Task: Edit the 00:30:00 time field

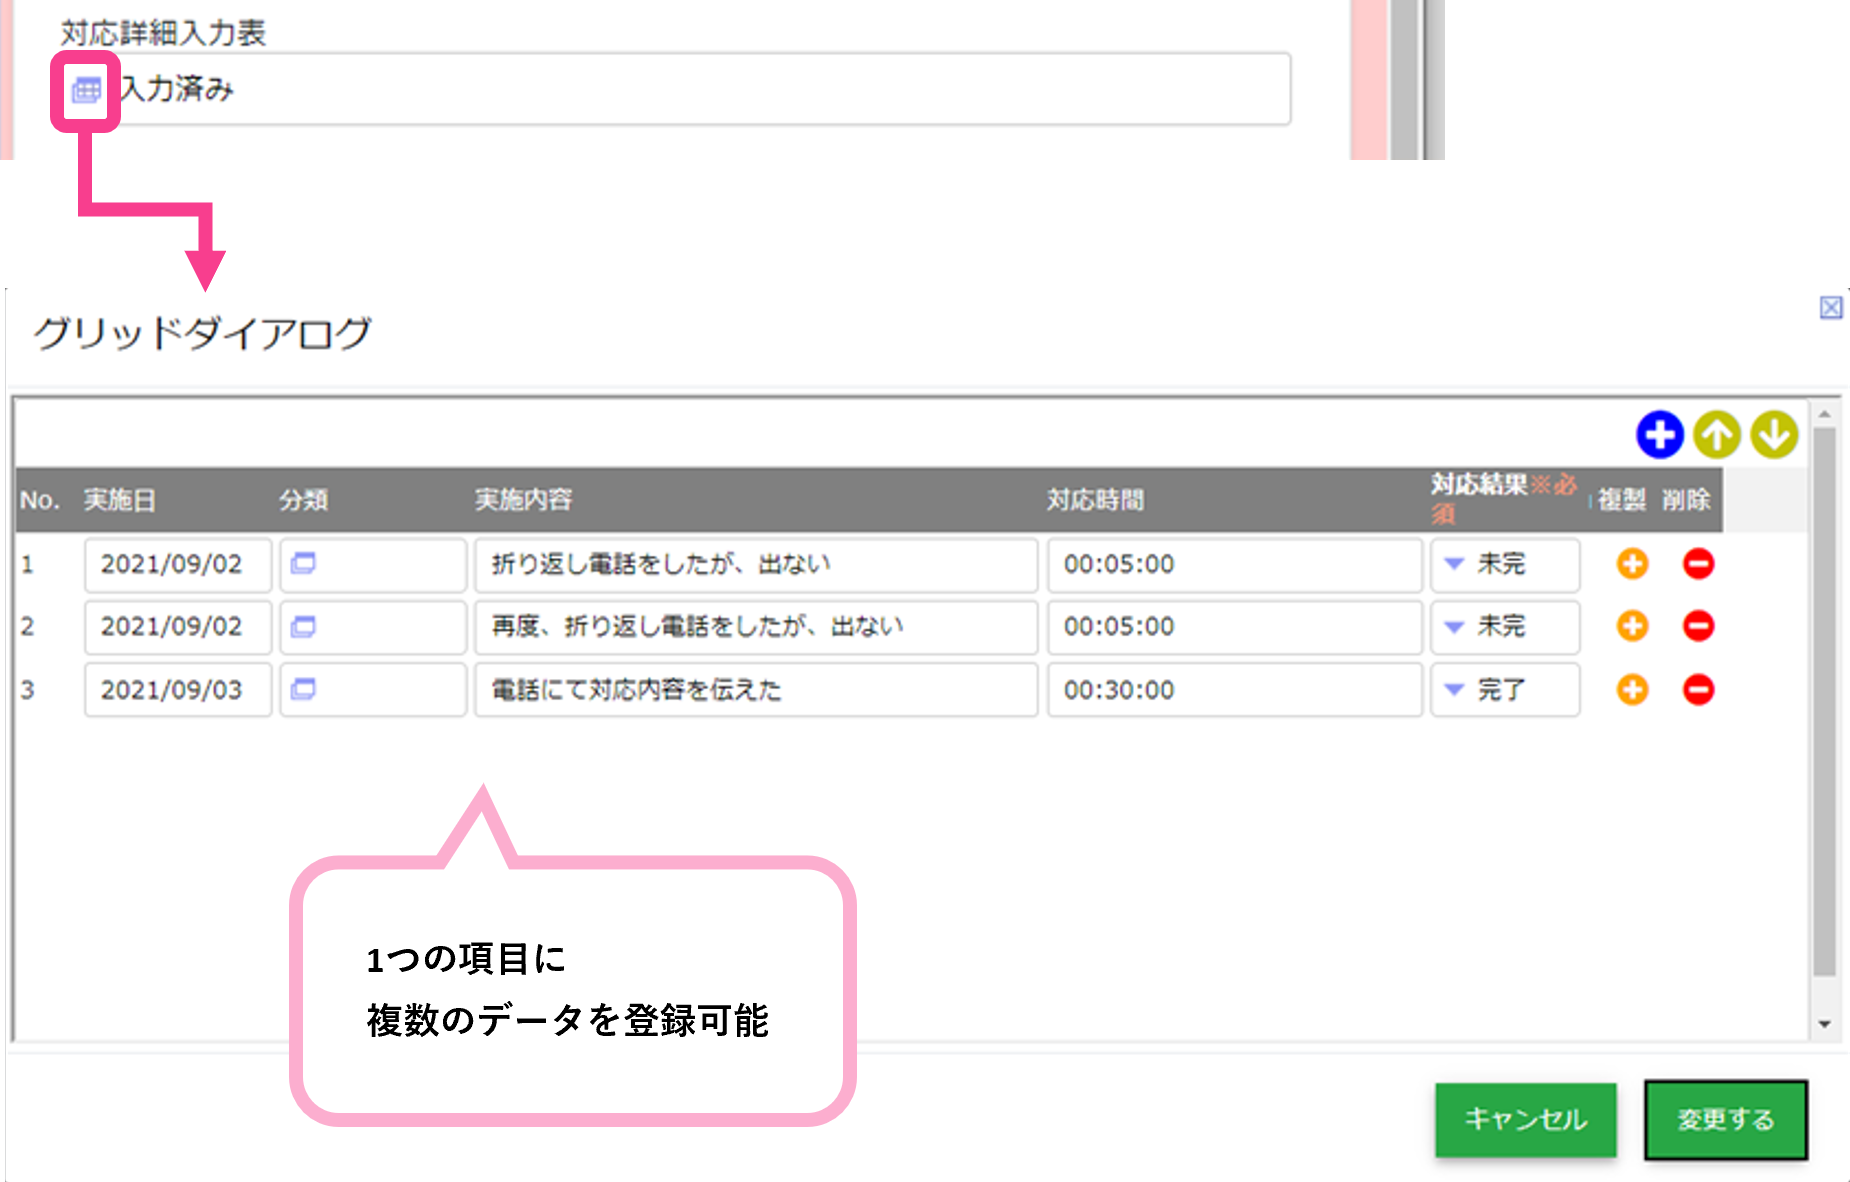Action: (1235, 689)
